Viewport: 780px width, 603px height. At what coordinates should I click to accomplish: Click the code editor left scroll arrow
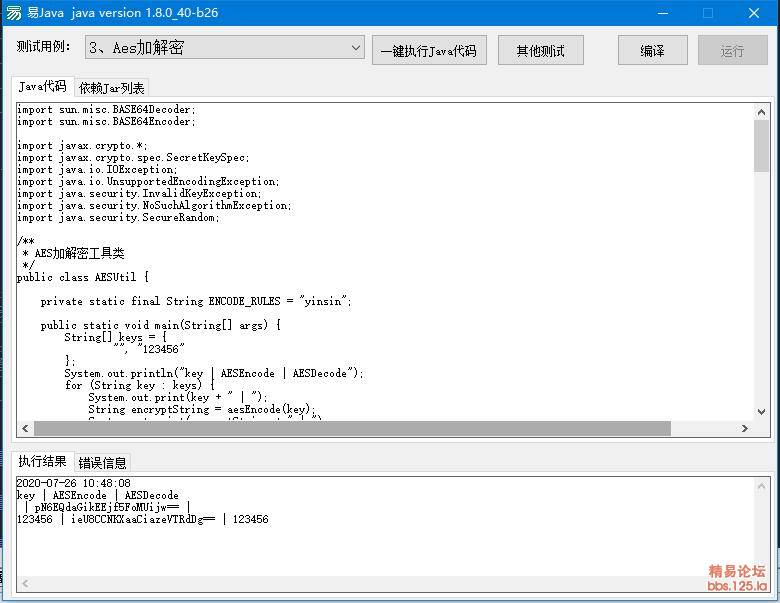(24, 428)
